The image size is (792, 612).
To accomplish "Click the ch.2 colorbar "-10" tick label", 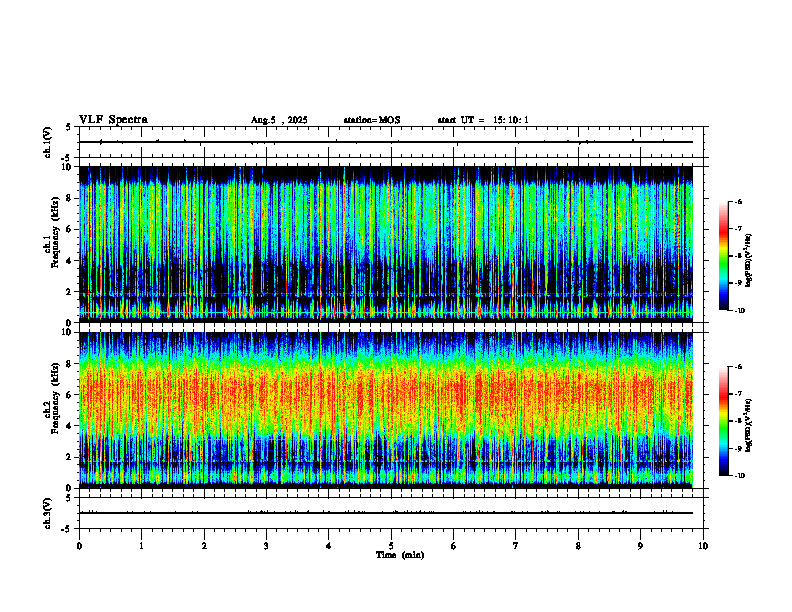I will pyautogui.click(x=740, y=476).
